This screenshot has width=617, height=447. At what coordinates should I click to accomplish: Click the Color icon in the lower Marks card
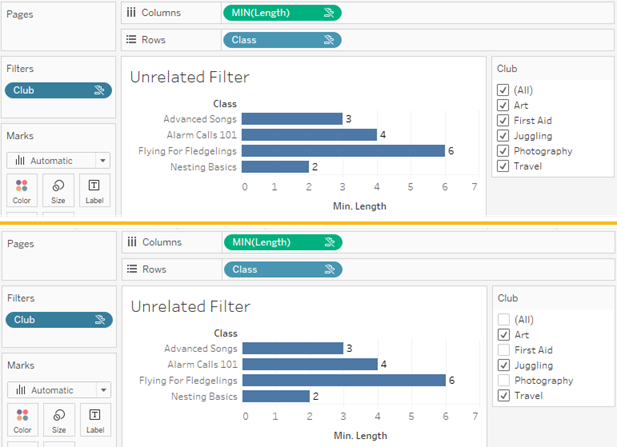point(23,415)
